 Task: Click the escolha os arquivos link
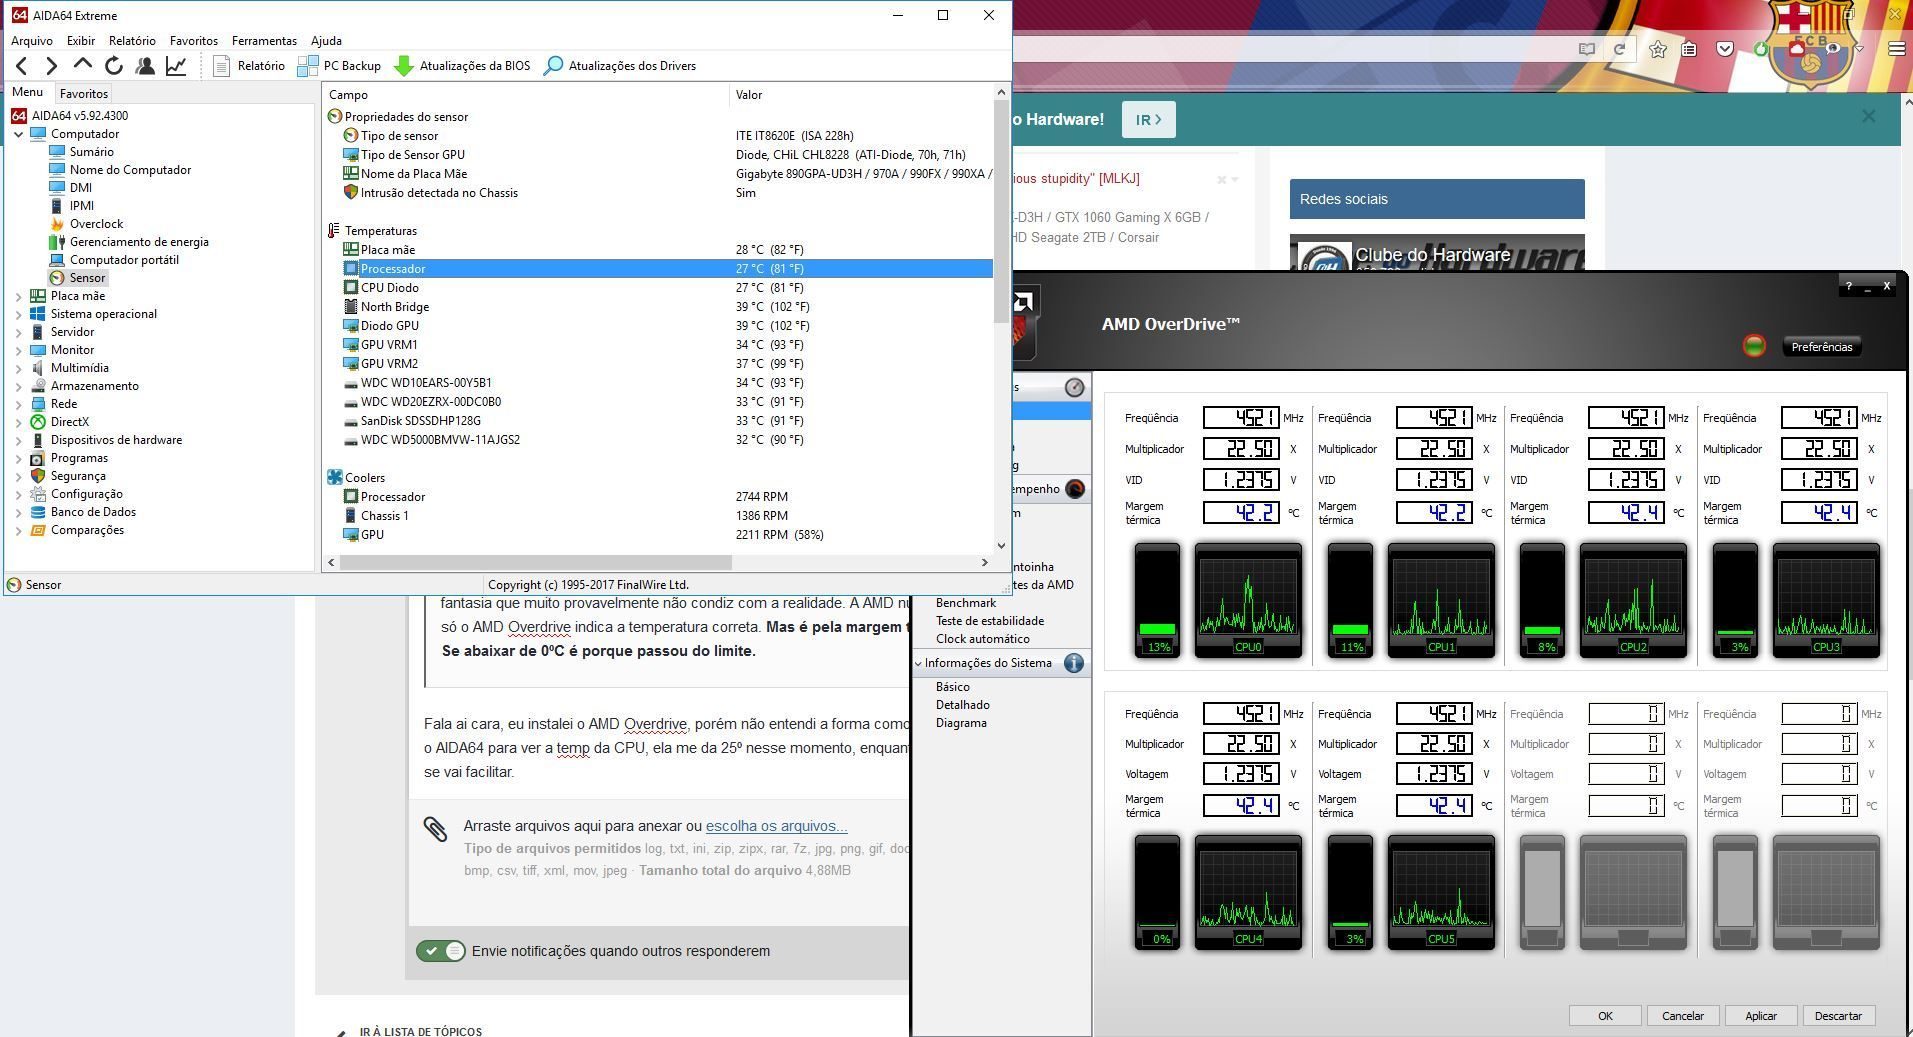coord(776,826)
